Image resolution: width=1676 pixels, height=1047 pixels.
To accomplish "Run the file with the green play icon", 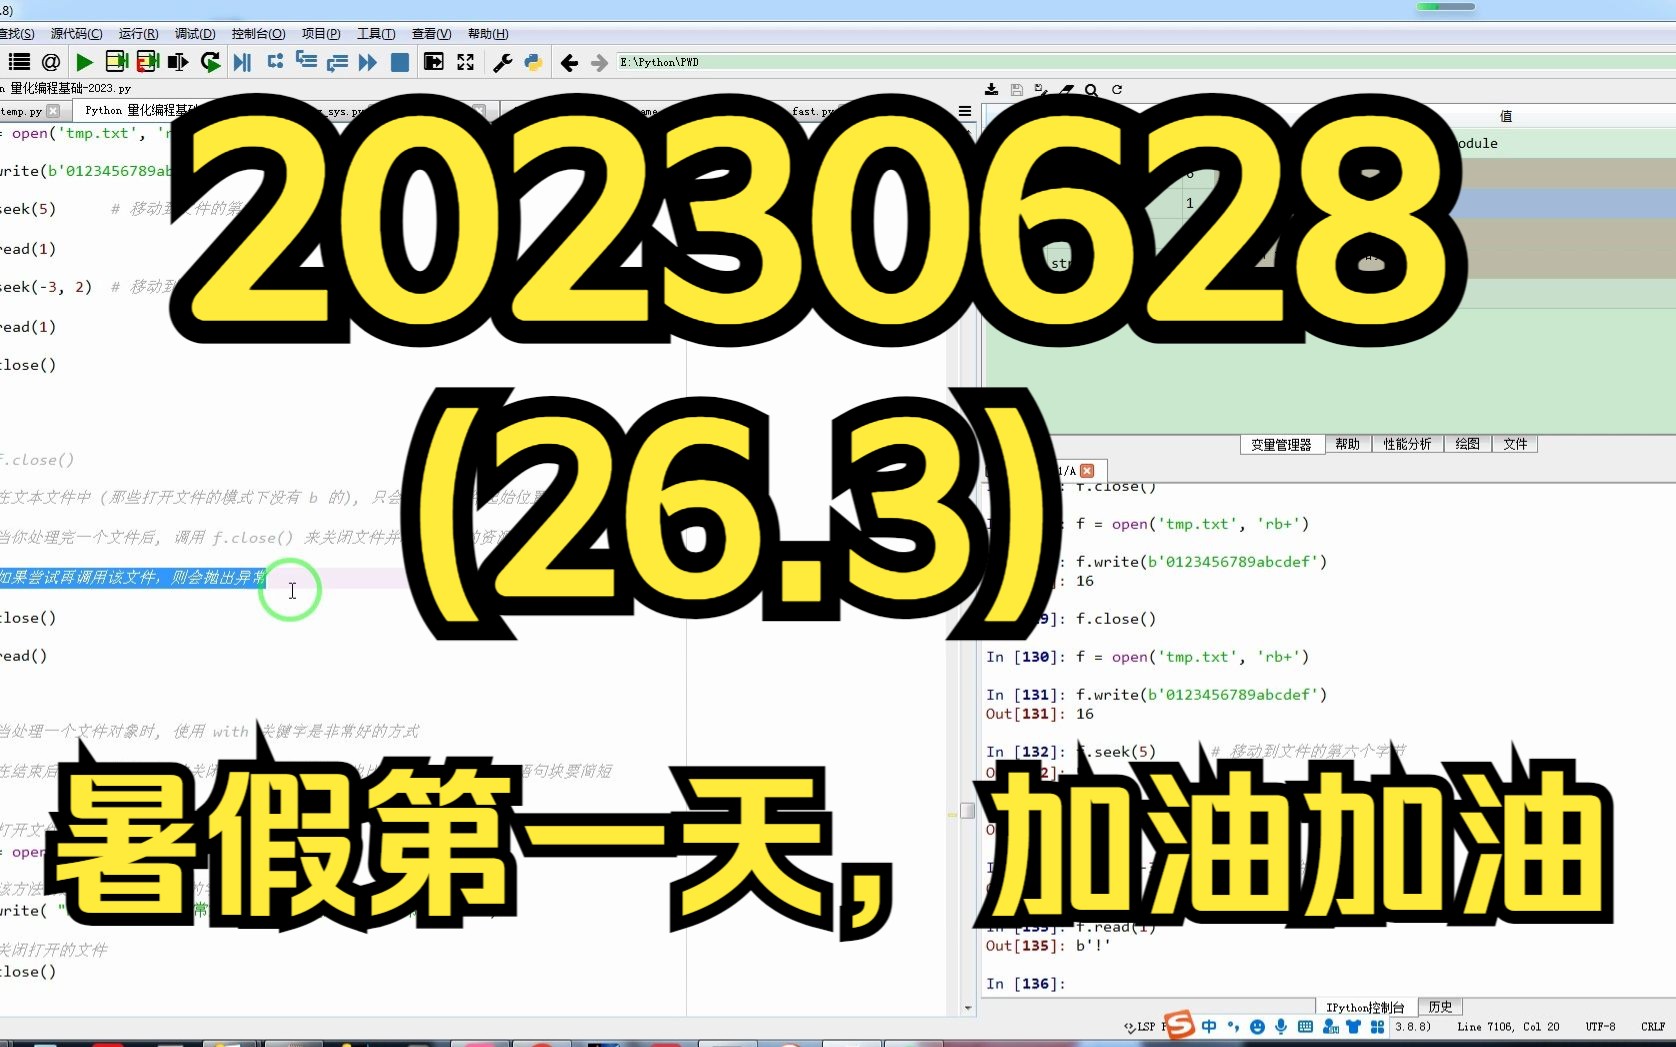I will [85, 62].
